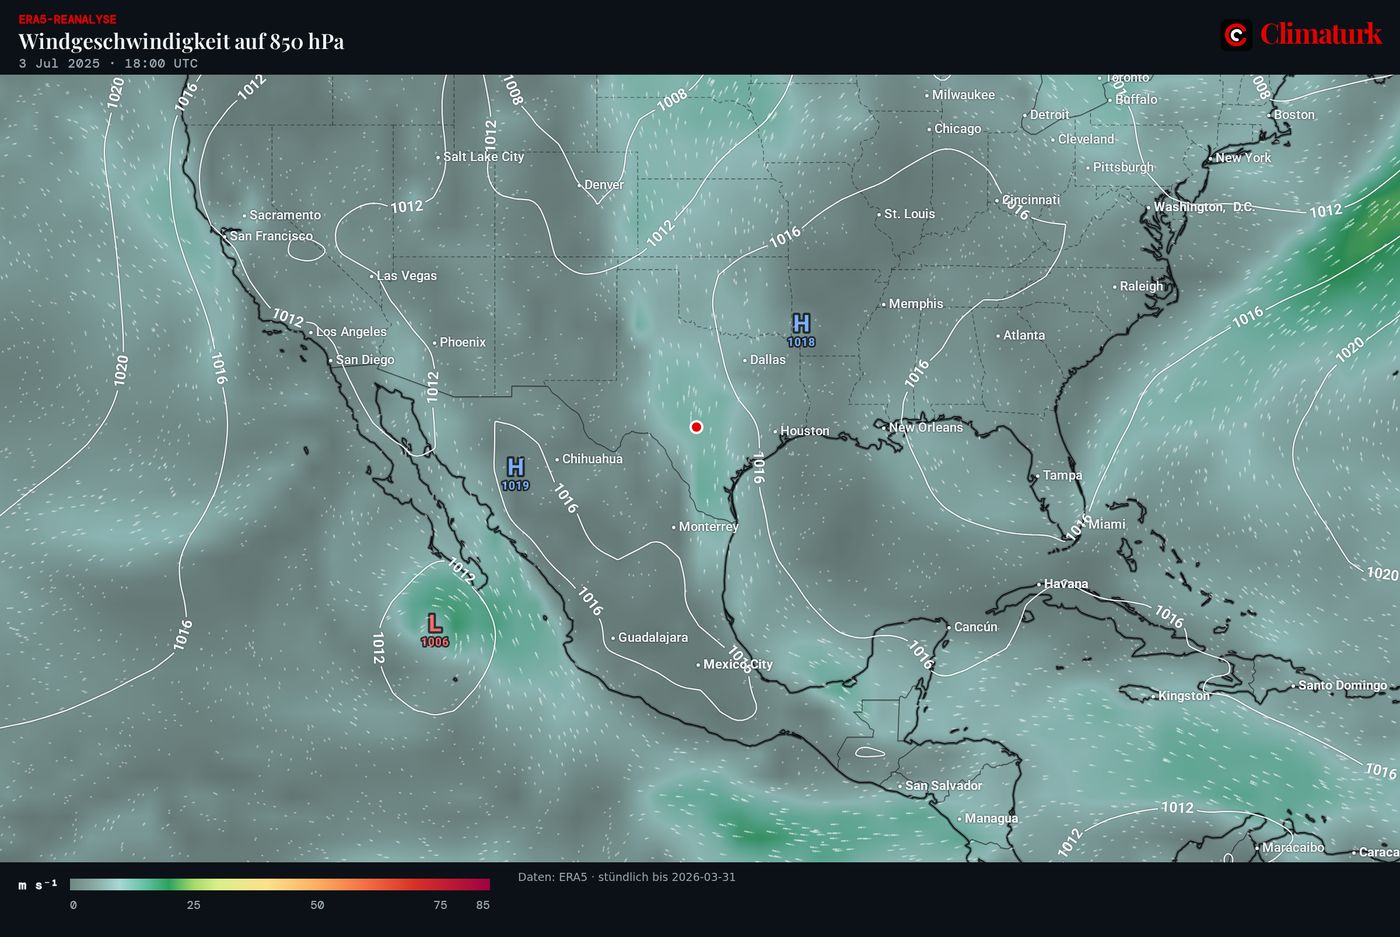Screen dimensions: 1400x937
Task: Open the Climaturk brand name link
Action: tap(1321, 34)
